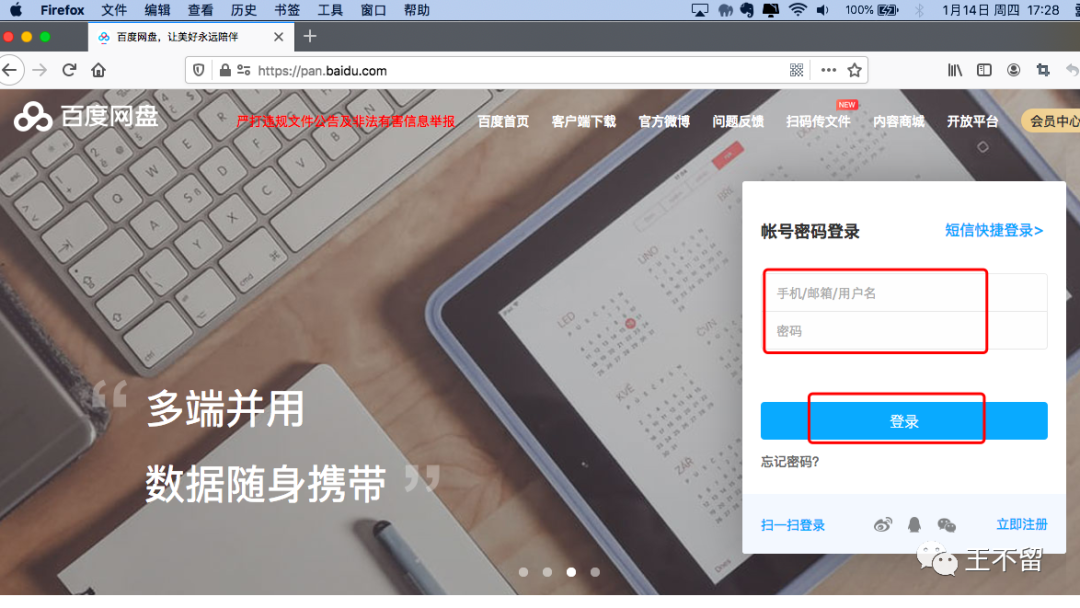Reload the Baidu Pan page
Image resolution: width=1080 pixels, height=608 pixels.
pyautogui.click(x=69, y=70)
